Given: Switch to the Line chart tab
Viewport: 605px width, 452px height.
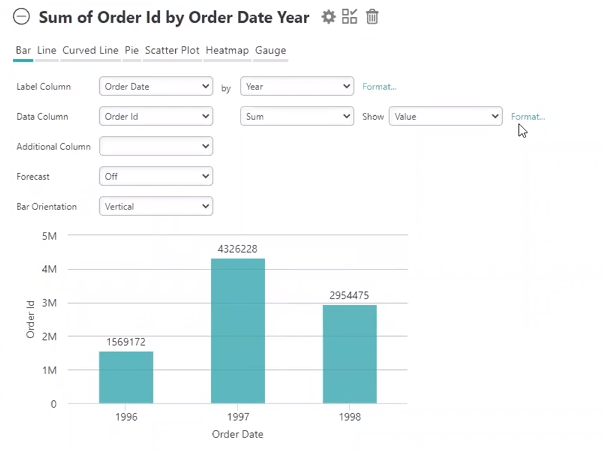Looking at the screenshot, I should tap(47, 51).
